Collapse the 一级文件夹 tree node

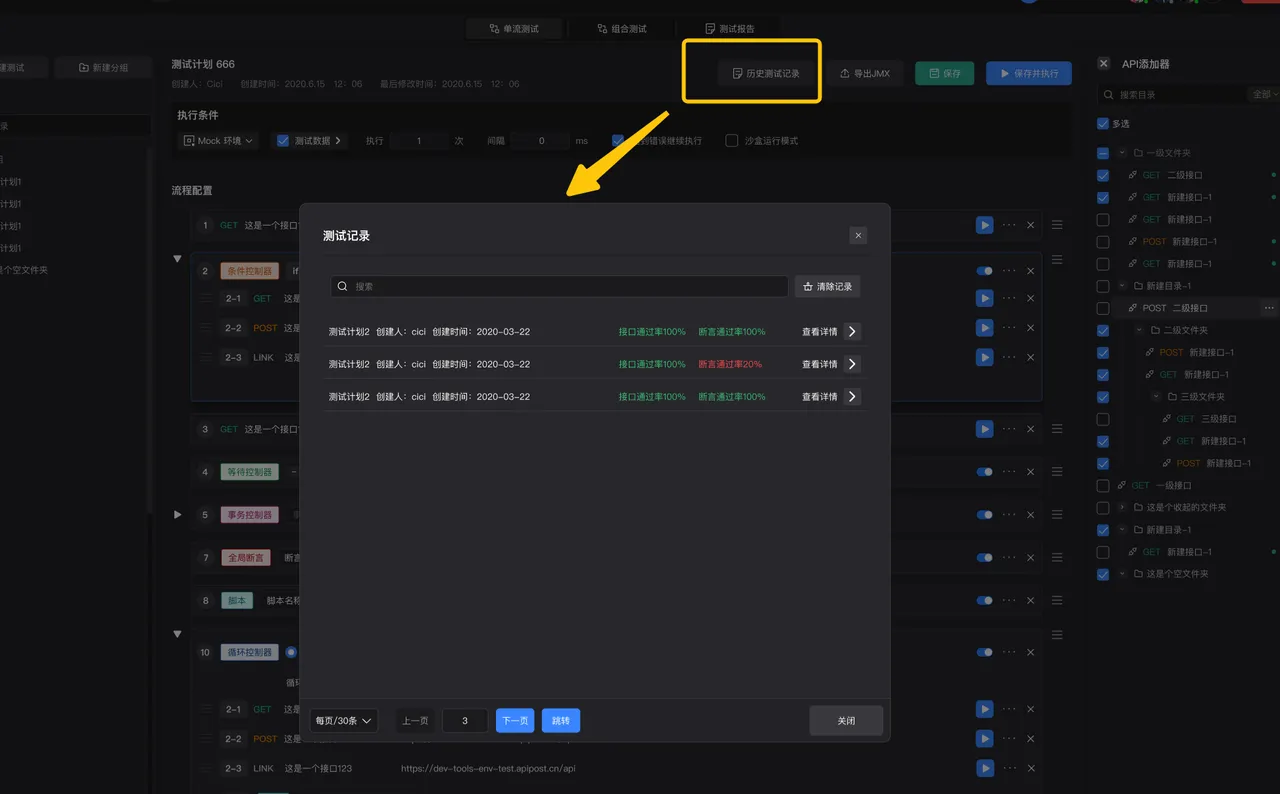pos(1122,153)
